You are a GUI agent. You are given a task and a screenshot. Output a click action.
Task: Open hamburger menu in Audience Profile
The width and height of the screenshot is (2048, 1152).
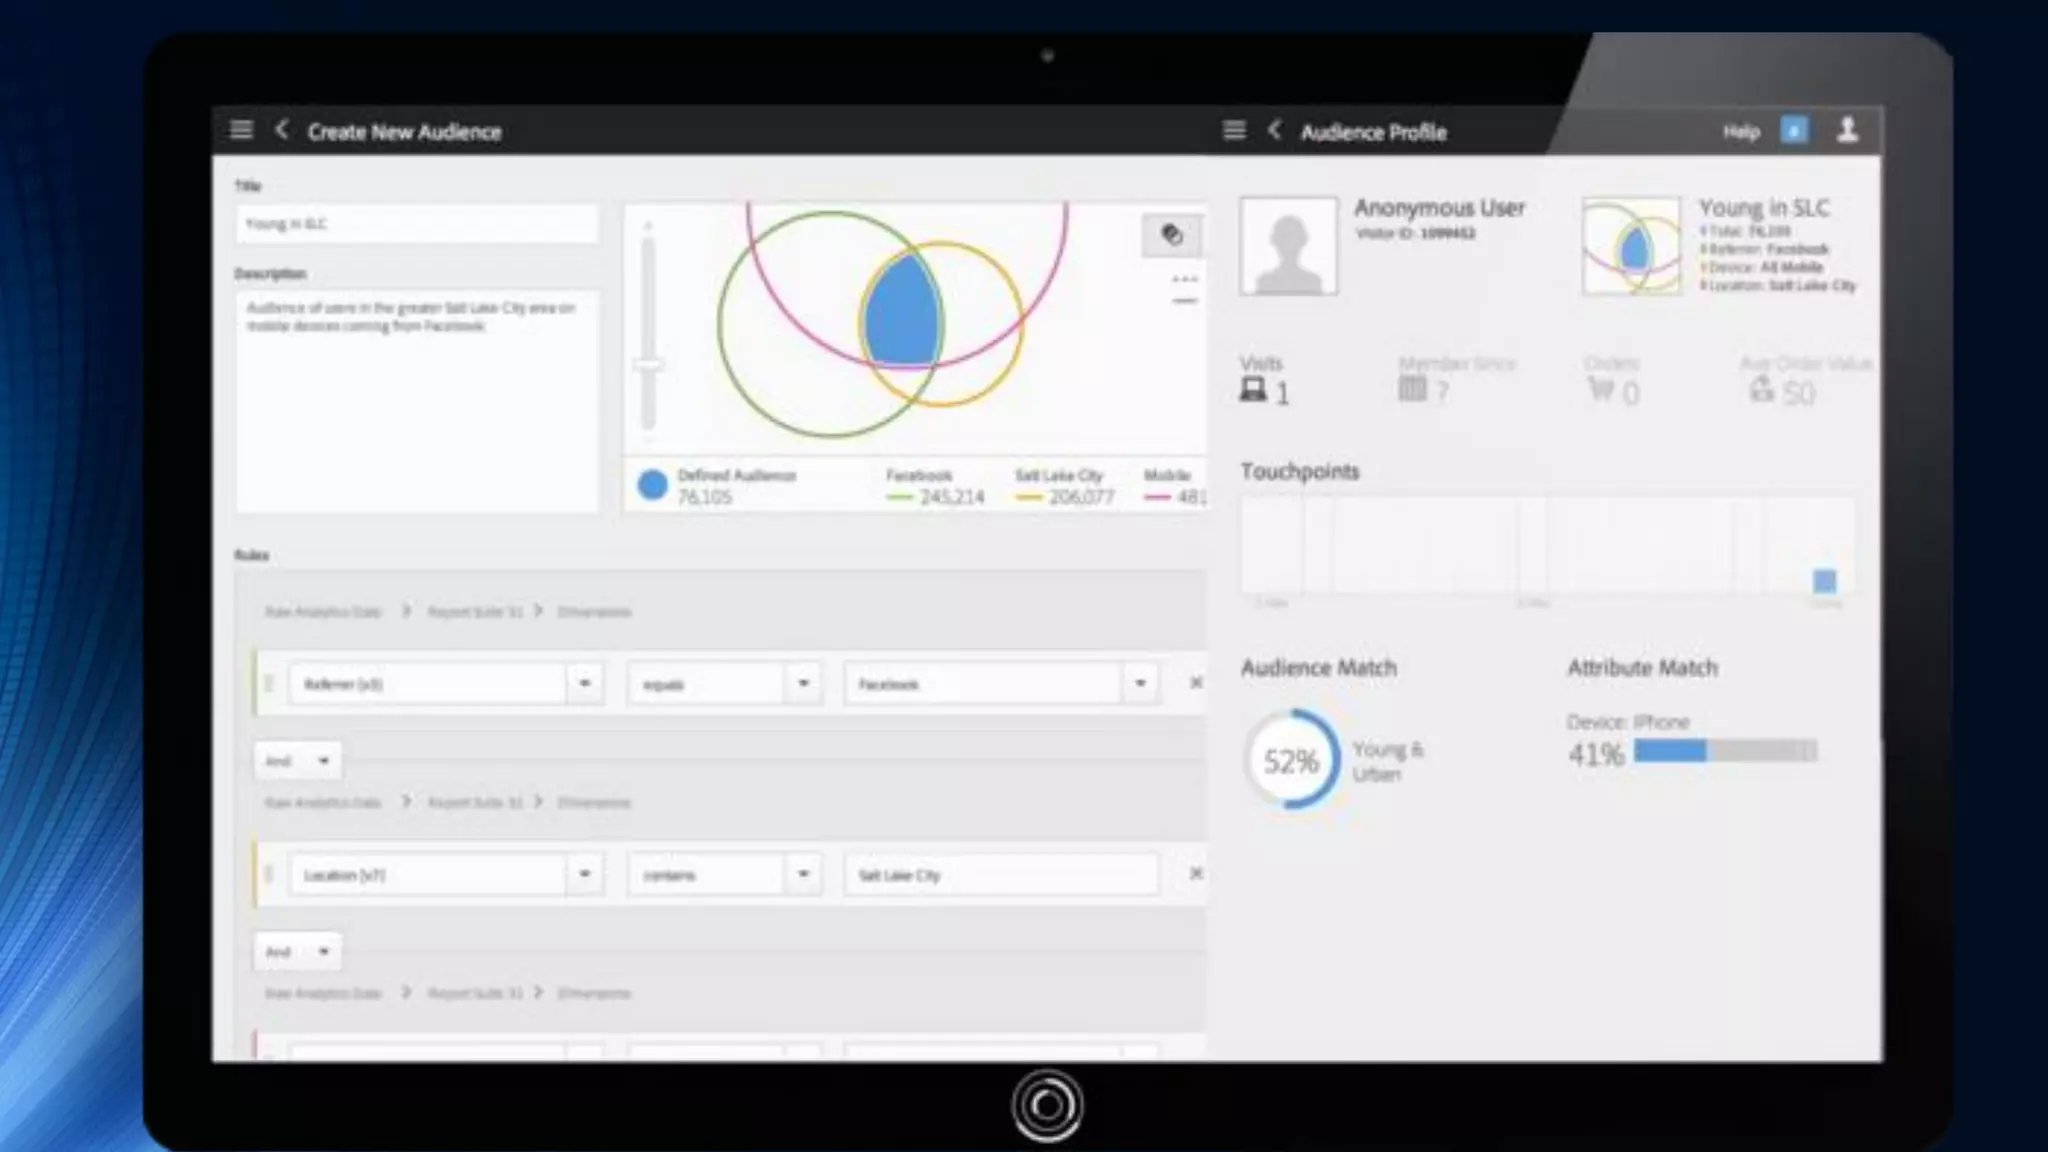pyautogui.click(x=1234, y=130)
